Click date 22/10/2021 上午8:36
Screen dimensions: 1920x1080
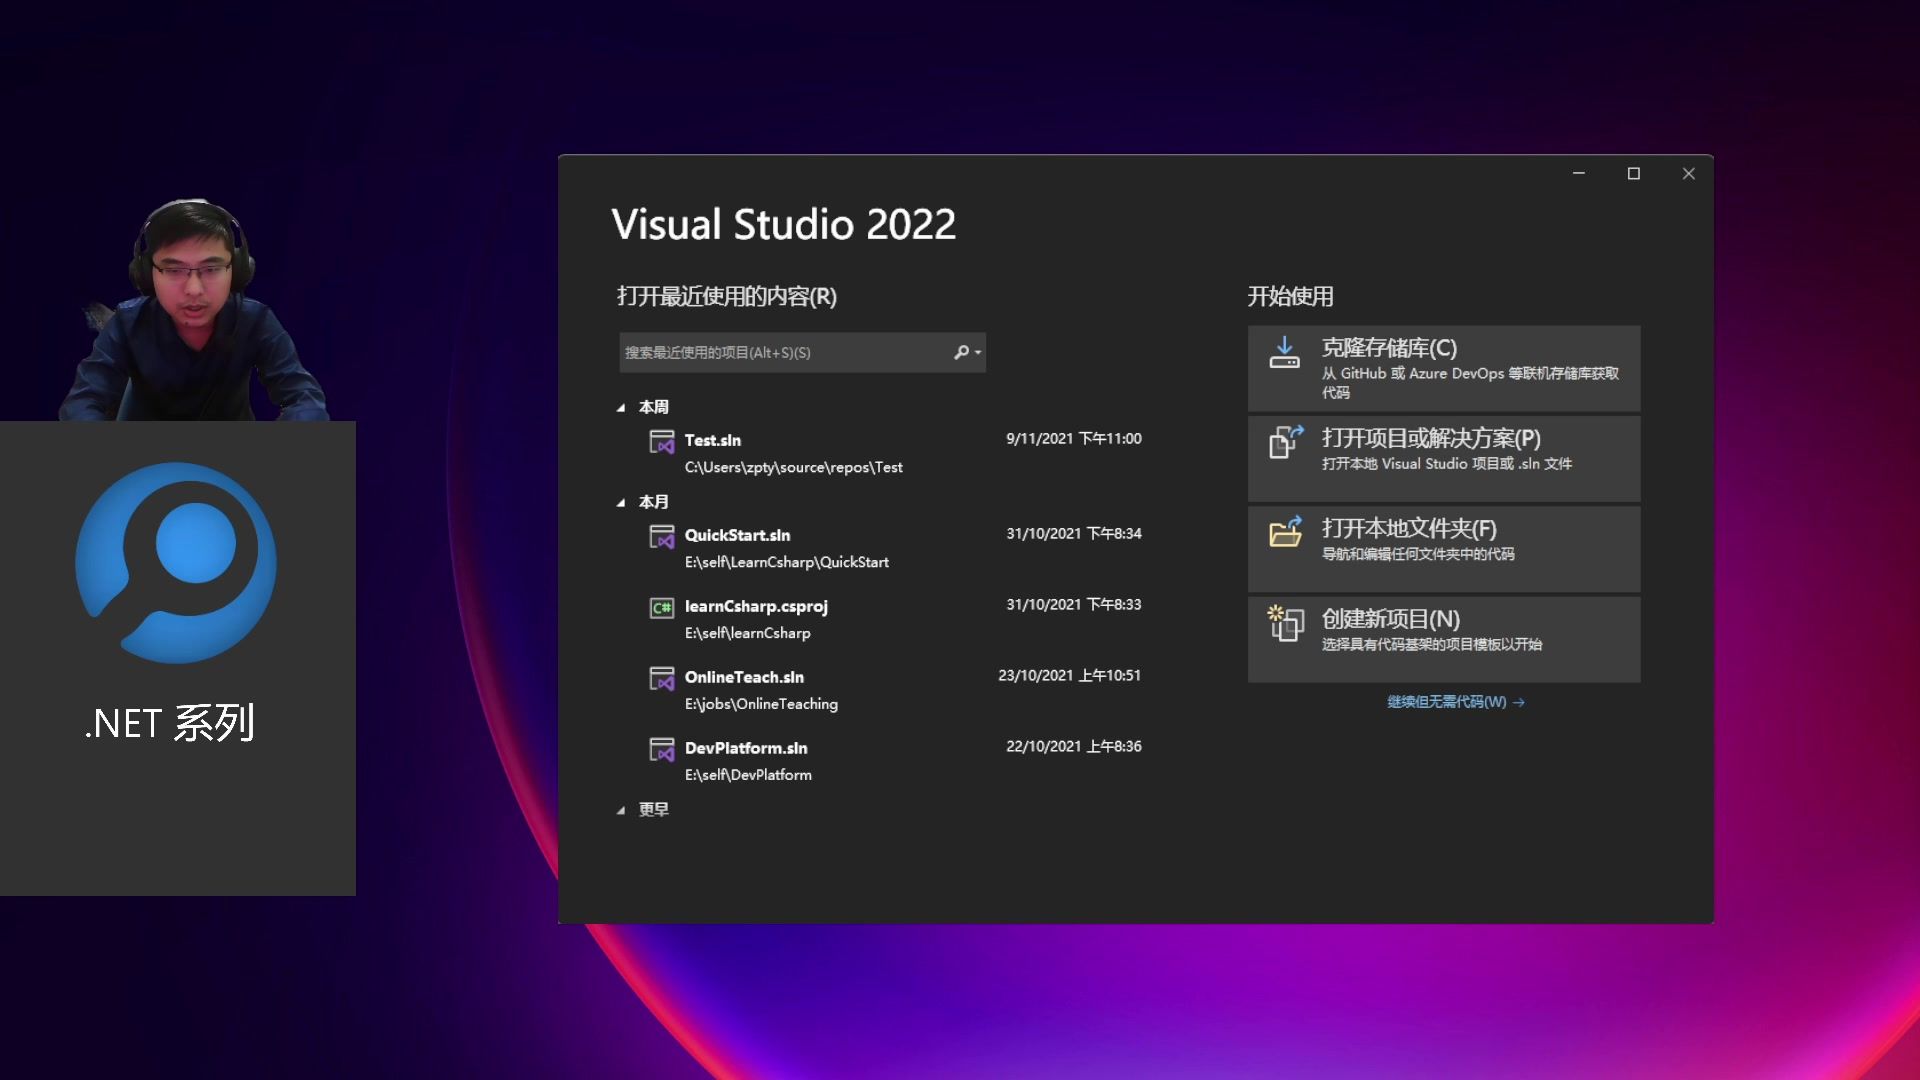pyautogui.click(x=1073, y=747)
